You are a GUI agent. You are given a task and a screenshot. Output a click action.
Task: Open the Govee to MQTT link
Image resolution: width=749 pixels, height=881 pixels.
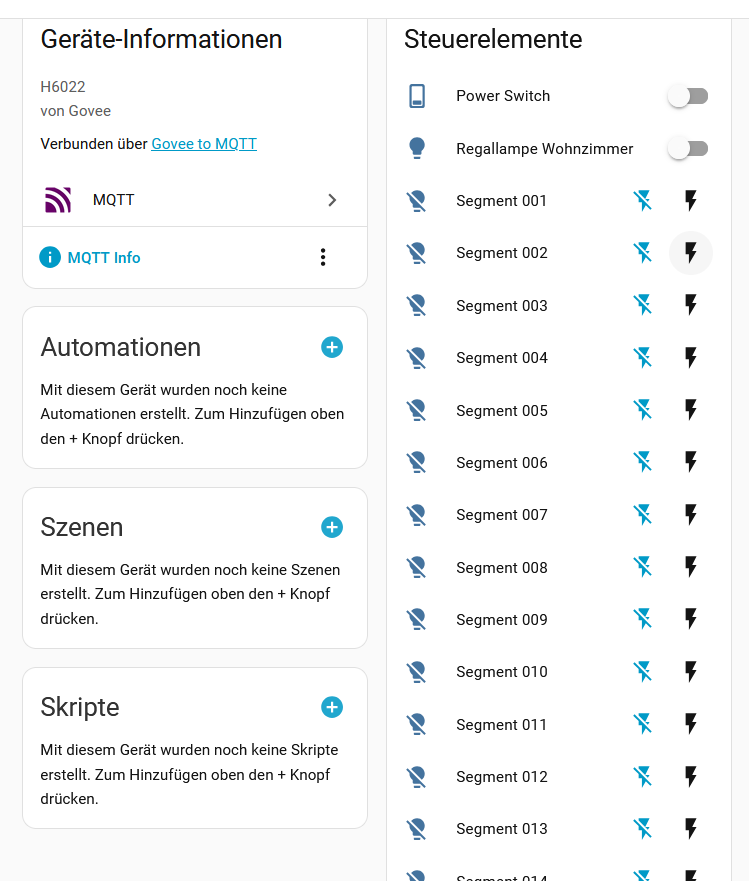(204, 144)
